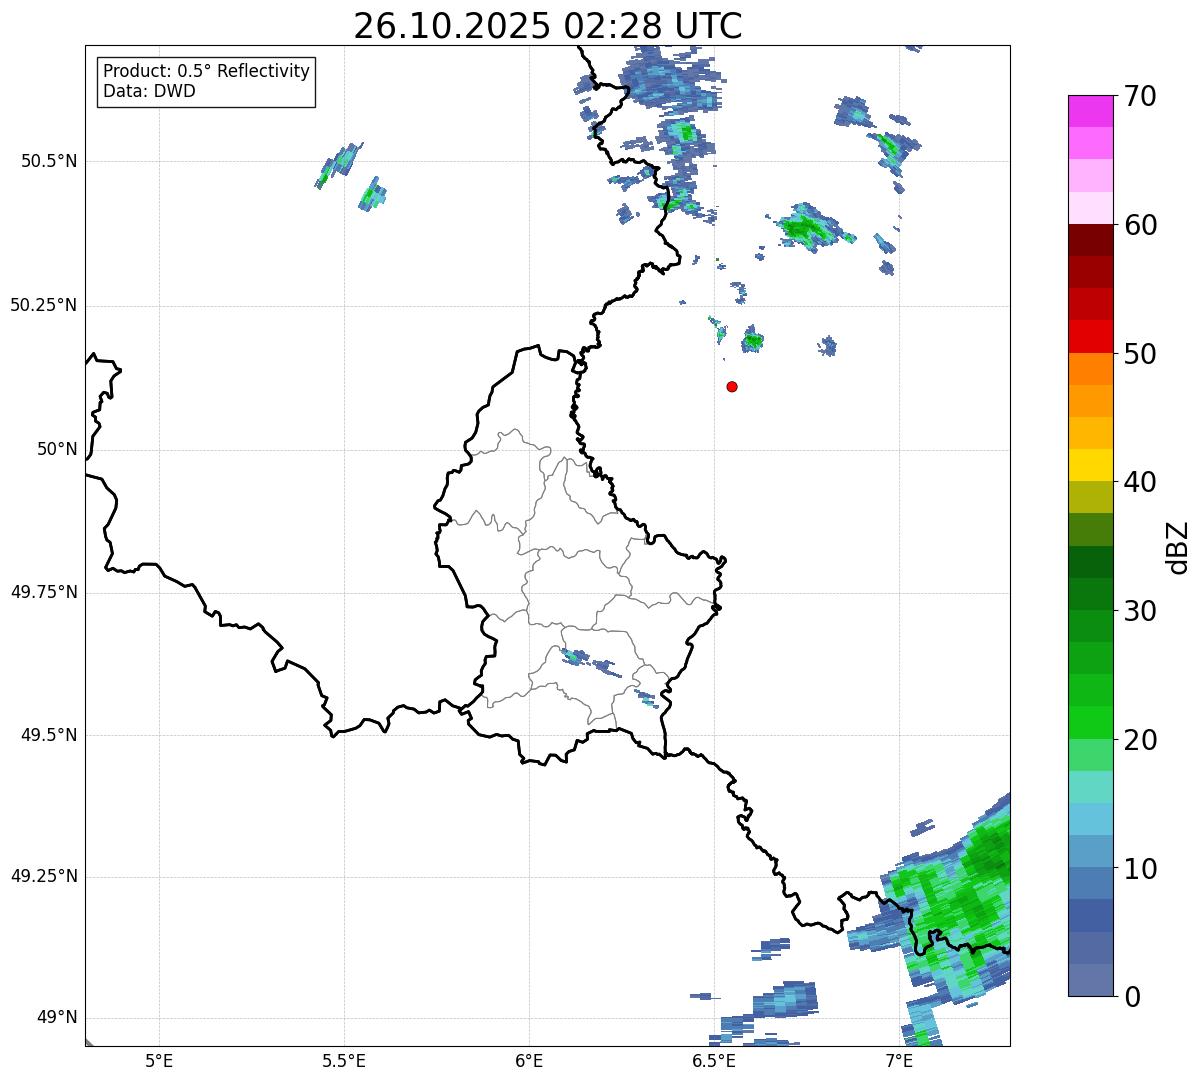Click the latitude label '49.25°N'
The image size is (1202, 1081).
[x=44, y=876]
